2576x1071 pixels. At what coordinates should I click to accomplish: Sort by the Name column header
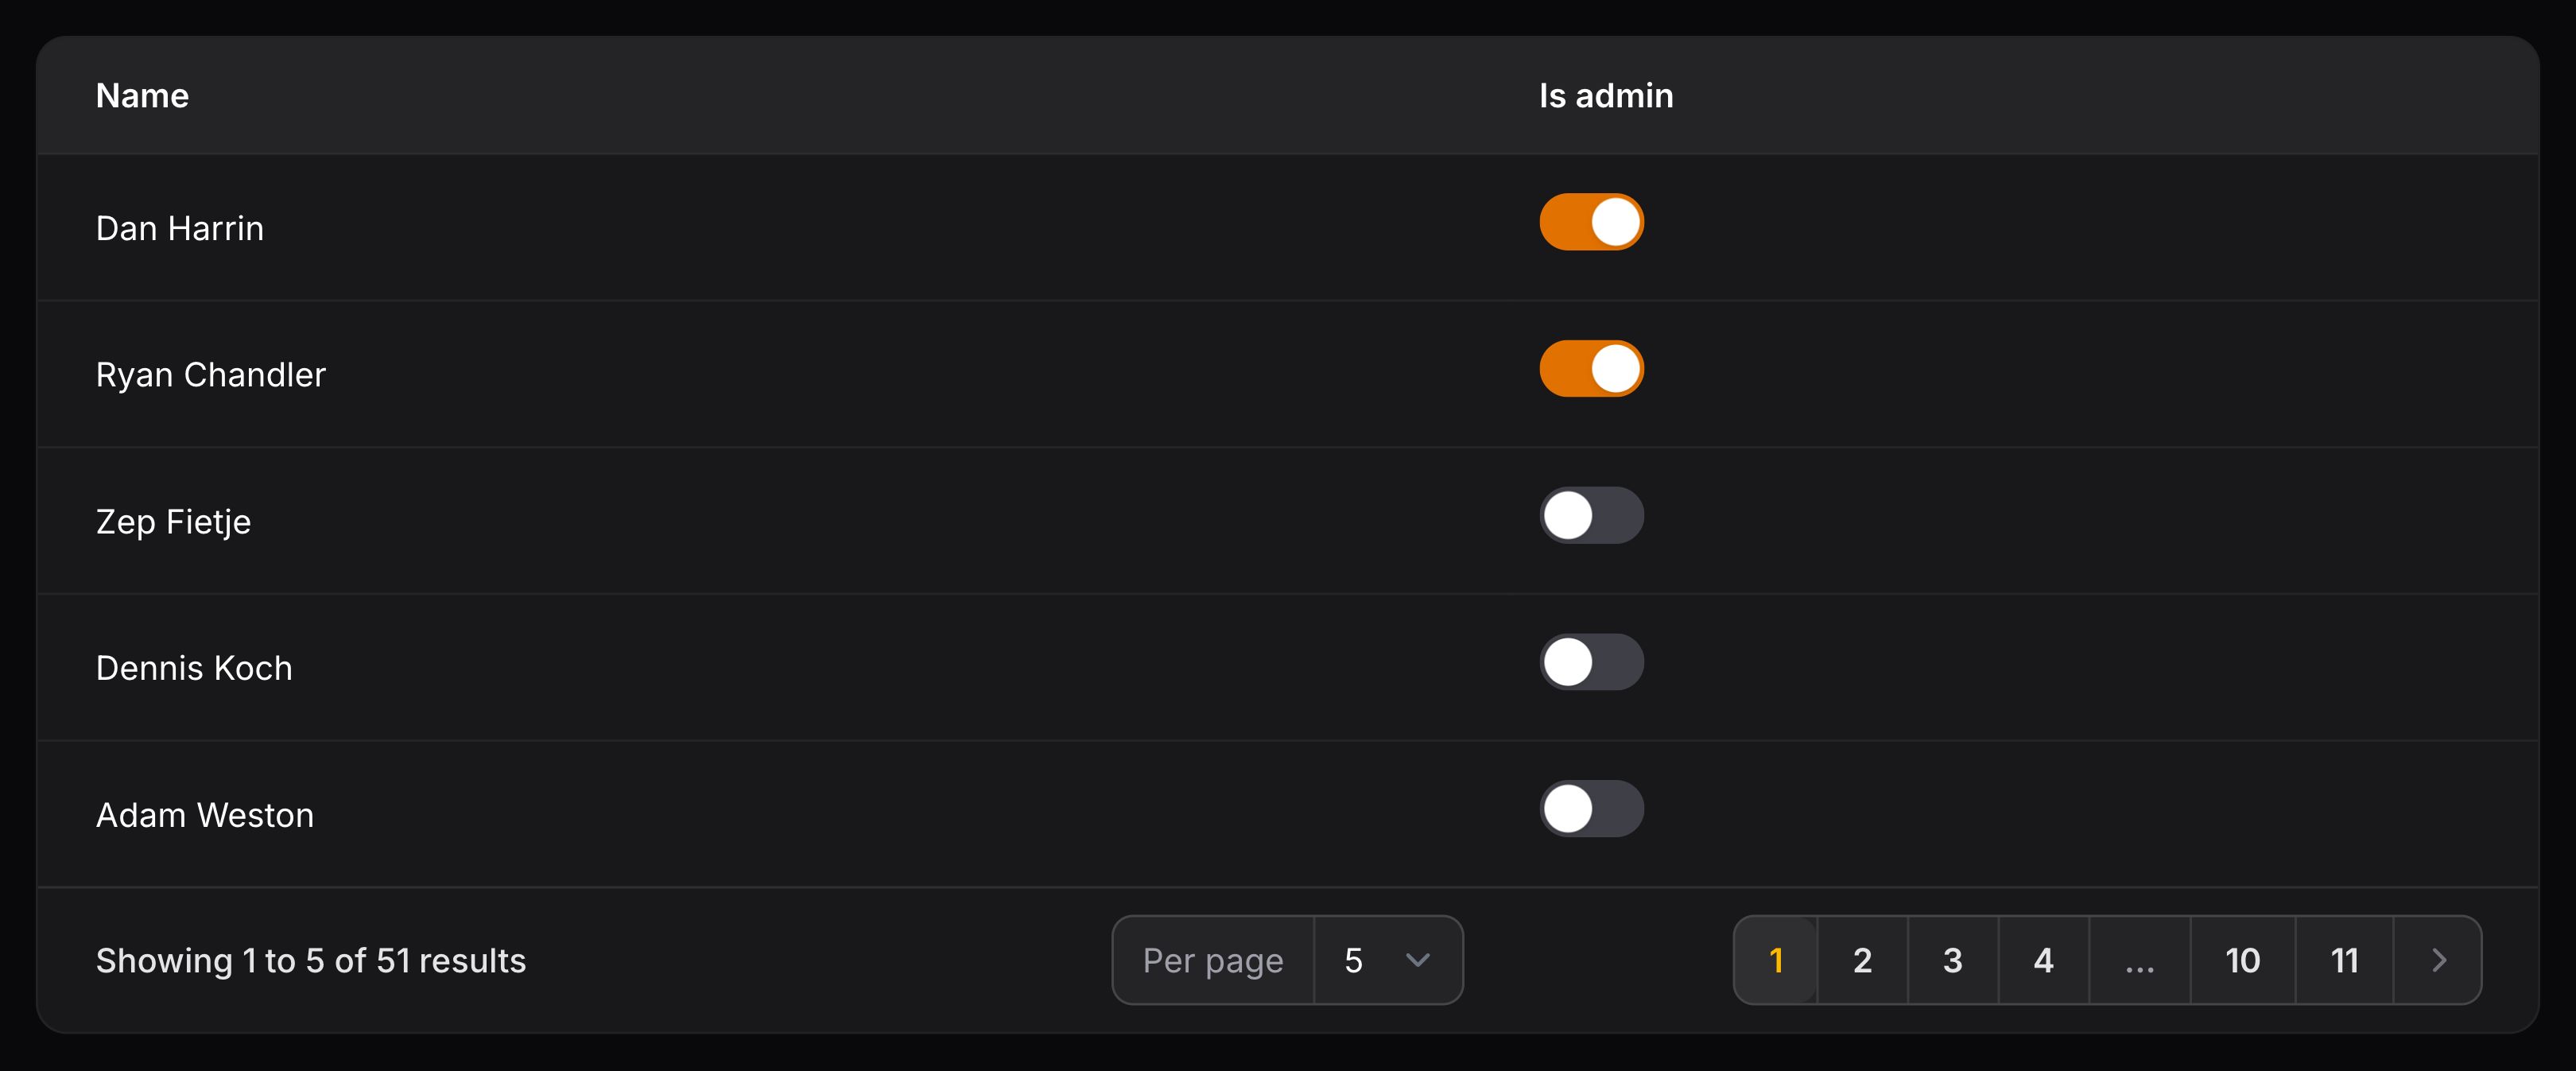141,95
